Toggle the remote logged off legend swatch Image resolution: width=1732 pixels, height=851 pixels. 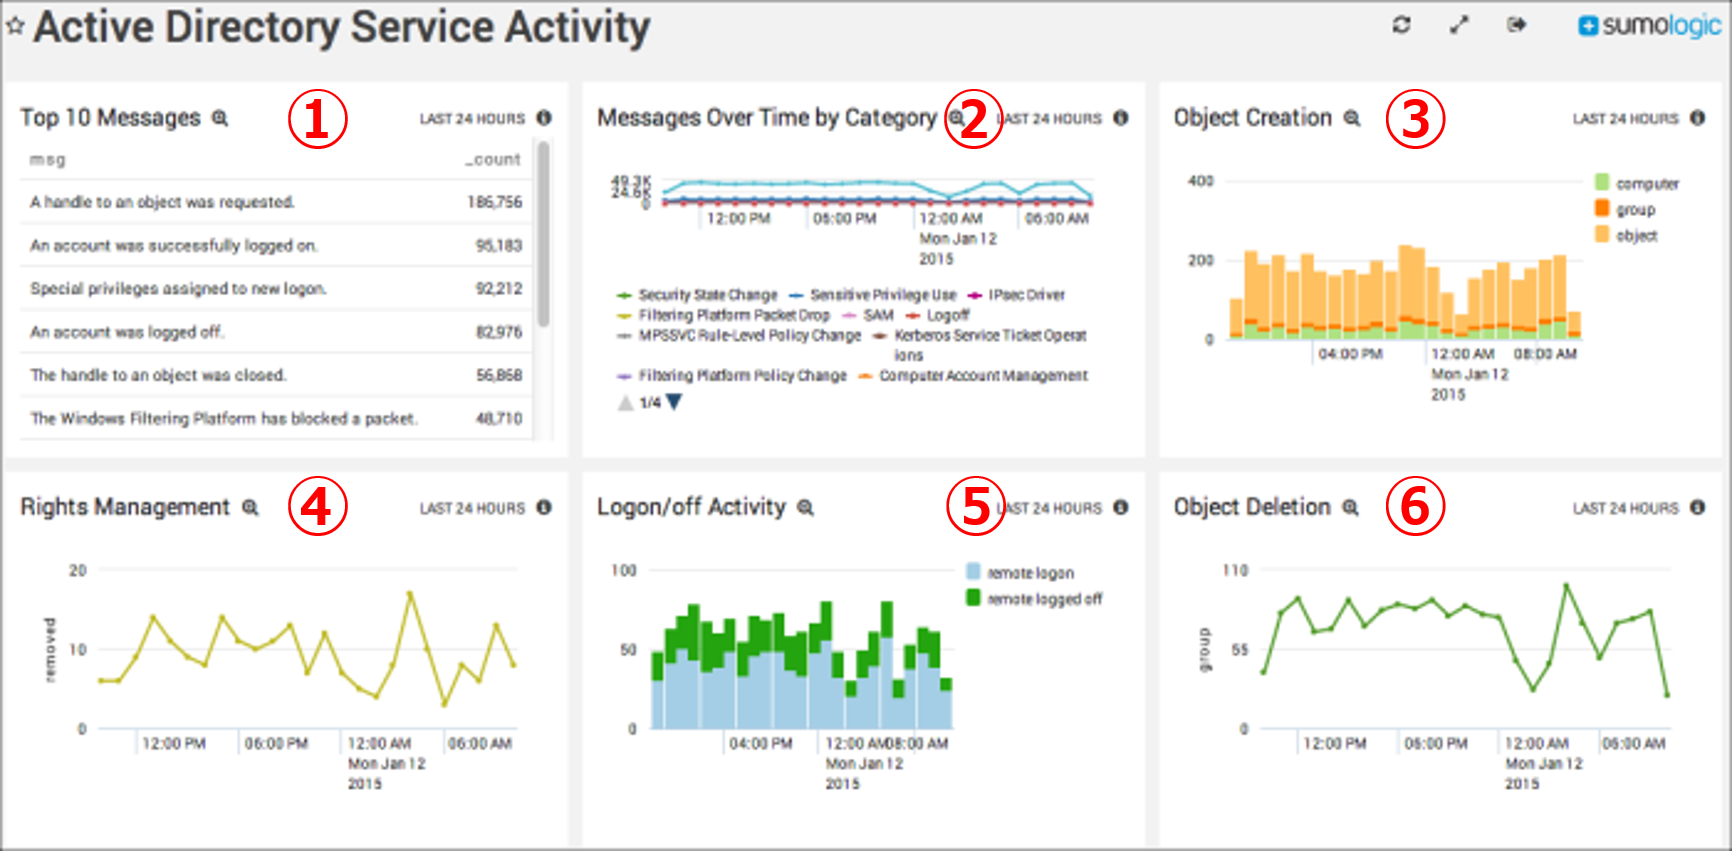973,598
